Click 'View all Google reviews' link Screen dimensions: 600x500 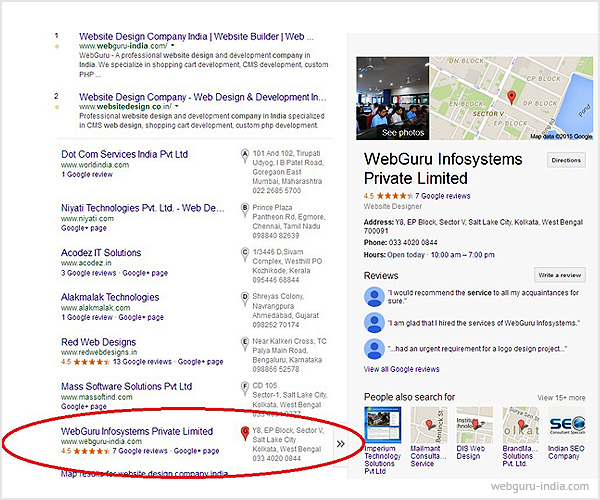(x=401, y=369)
